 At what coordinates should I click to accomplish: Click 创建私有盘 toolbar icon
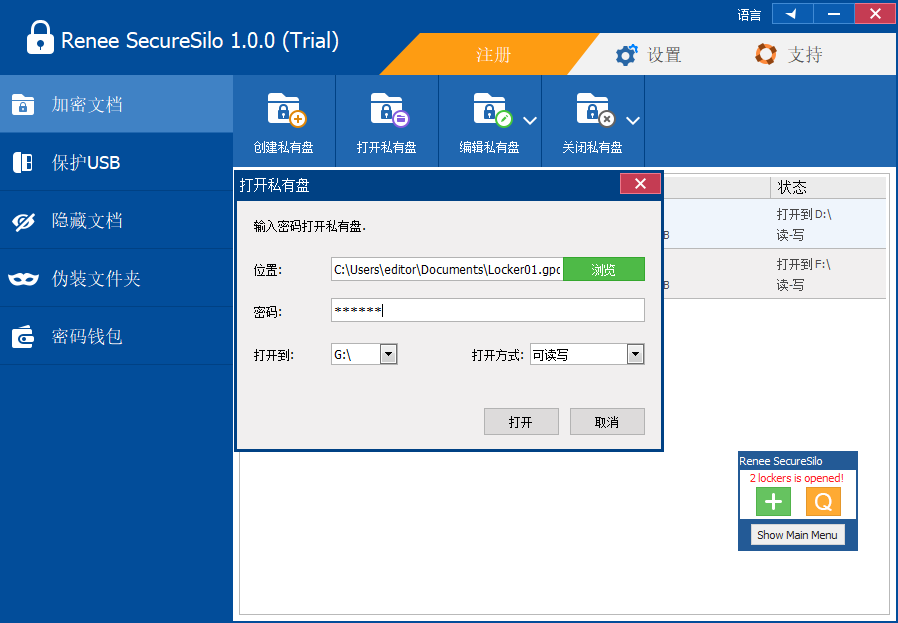pos(283,123)
